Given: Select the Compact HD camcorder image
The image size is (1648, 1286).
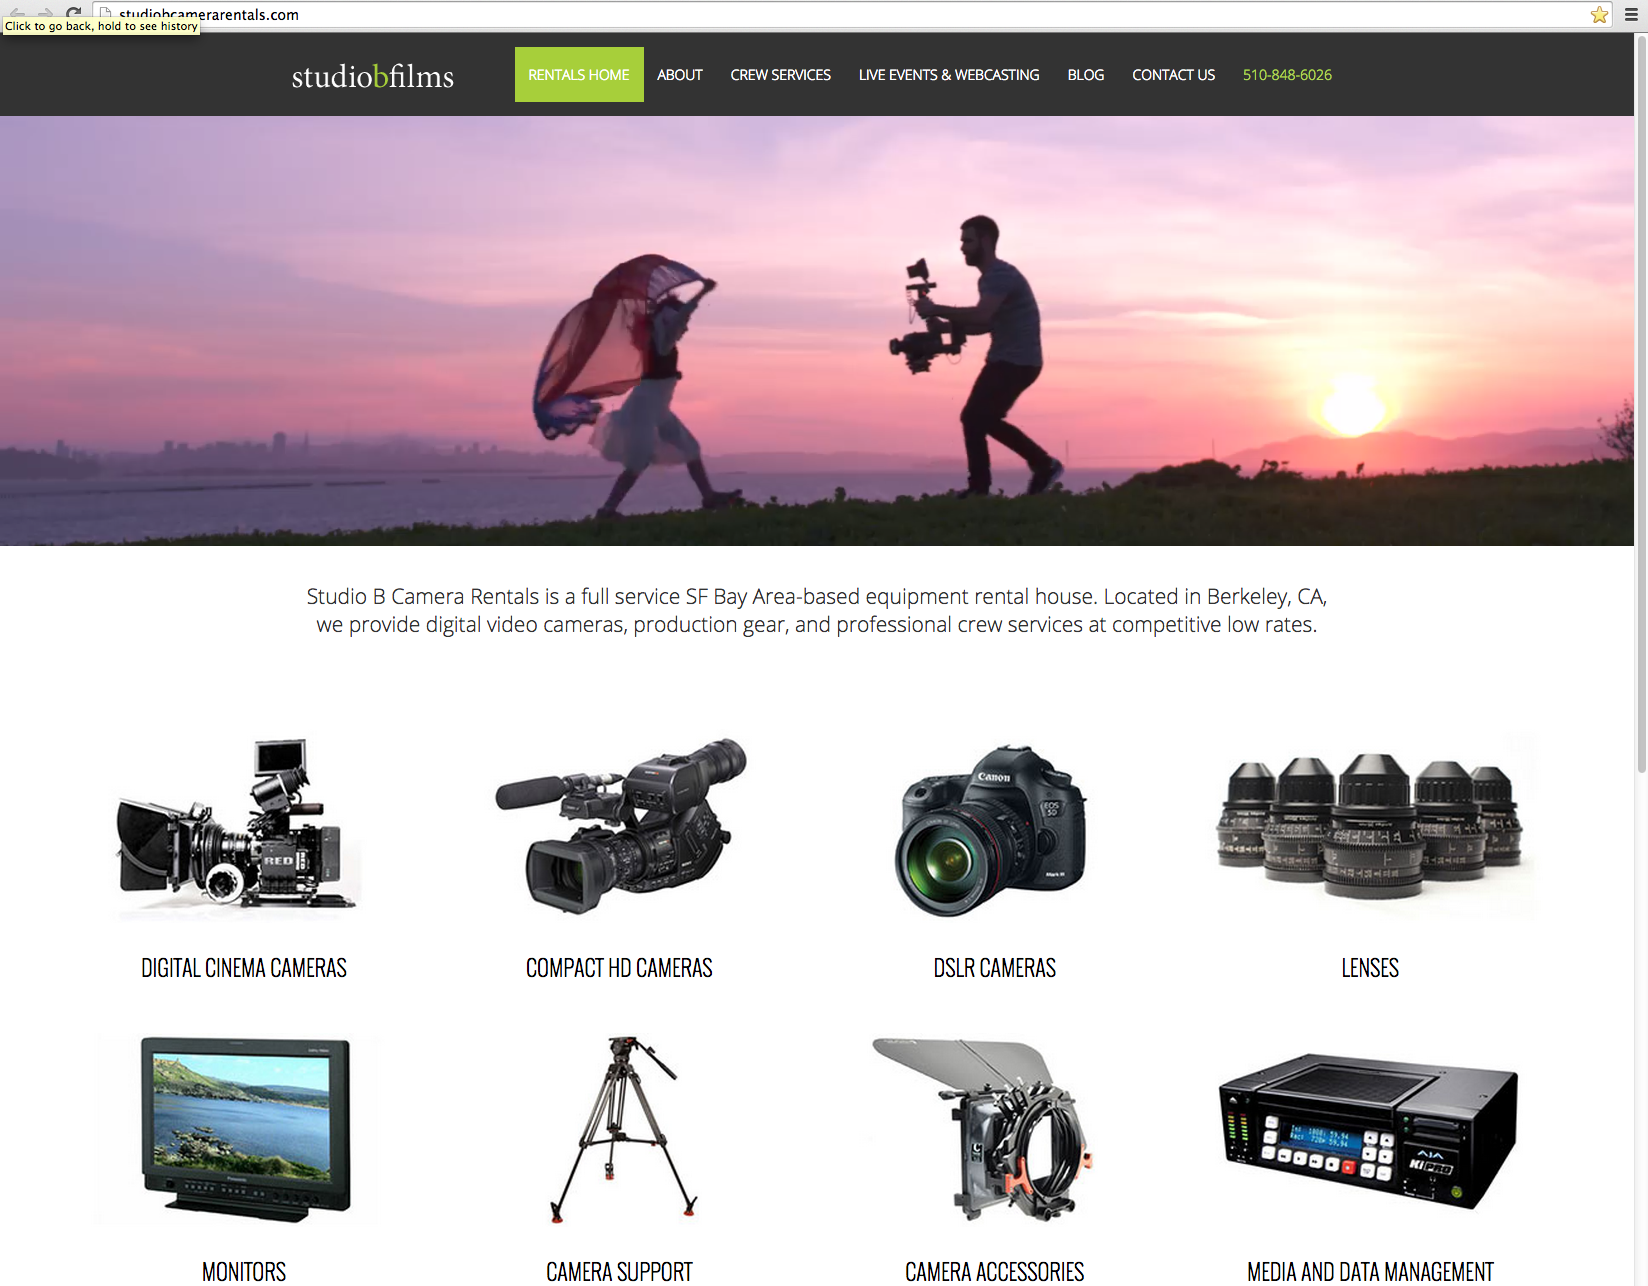Looking at the screenshot, I should pyautogui.click(x=620, y=826).
